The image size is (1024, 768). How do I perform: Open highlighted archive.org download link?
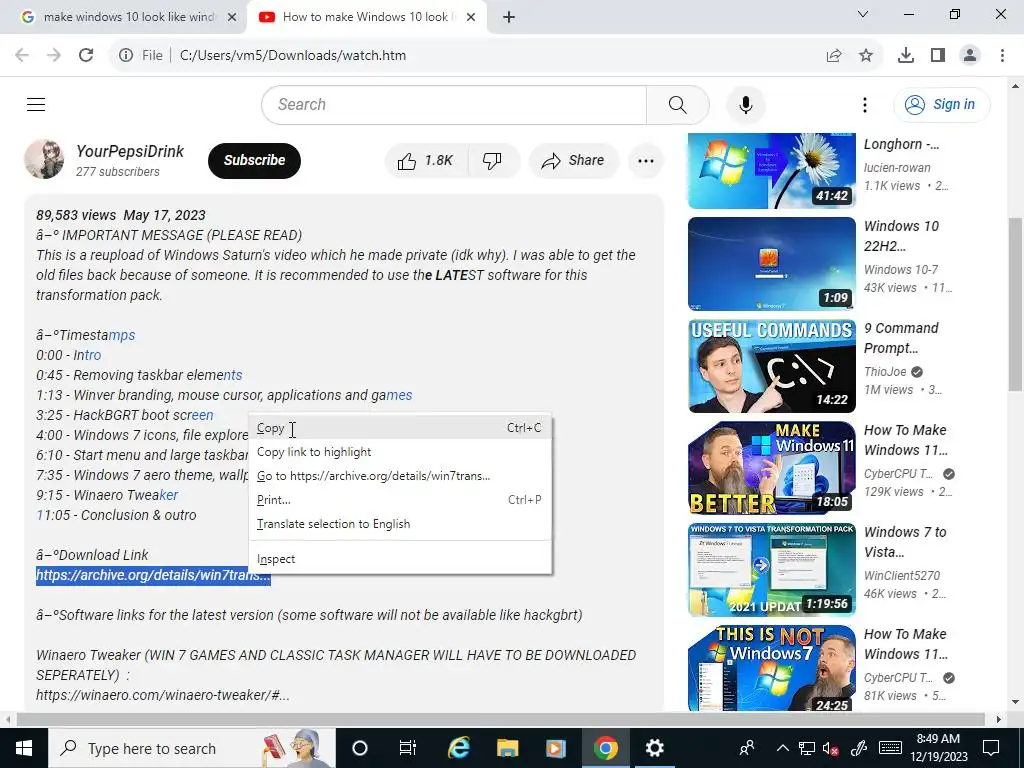pyautogui.click(x=153, y=575)
